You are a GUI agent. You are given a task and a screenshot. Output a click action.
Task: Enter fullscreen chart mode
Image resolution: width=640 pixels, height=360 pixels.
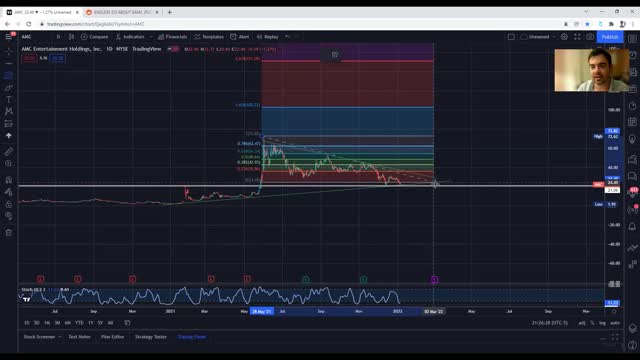[577, 37]
